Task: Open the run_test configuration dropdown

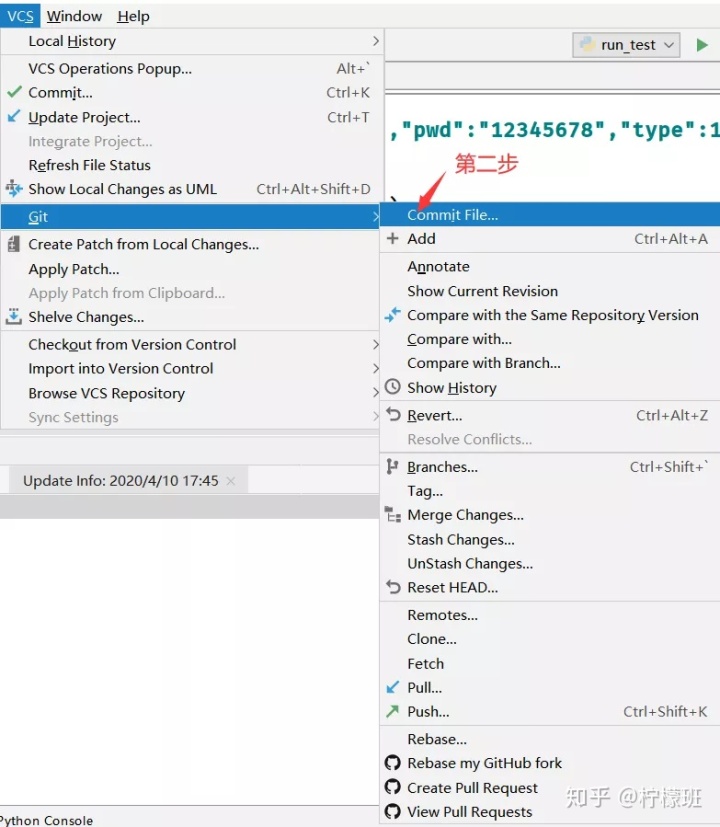Action: [x=626, y=45]
